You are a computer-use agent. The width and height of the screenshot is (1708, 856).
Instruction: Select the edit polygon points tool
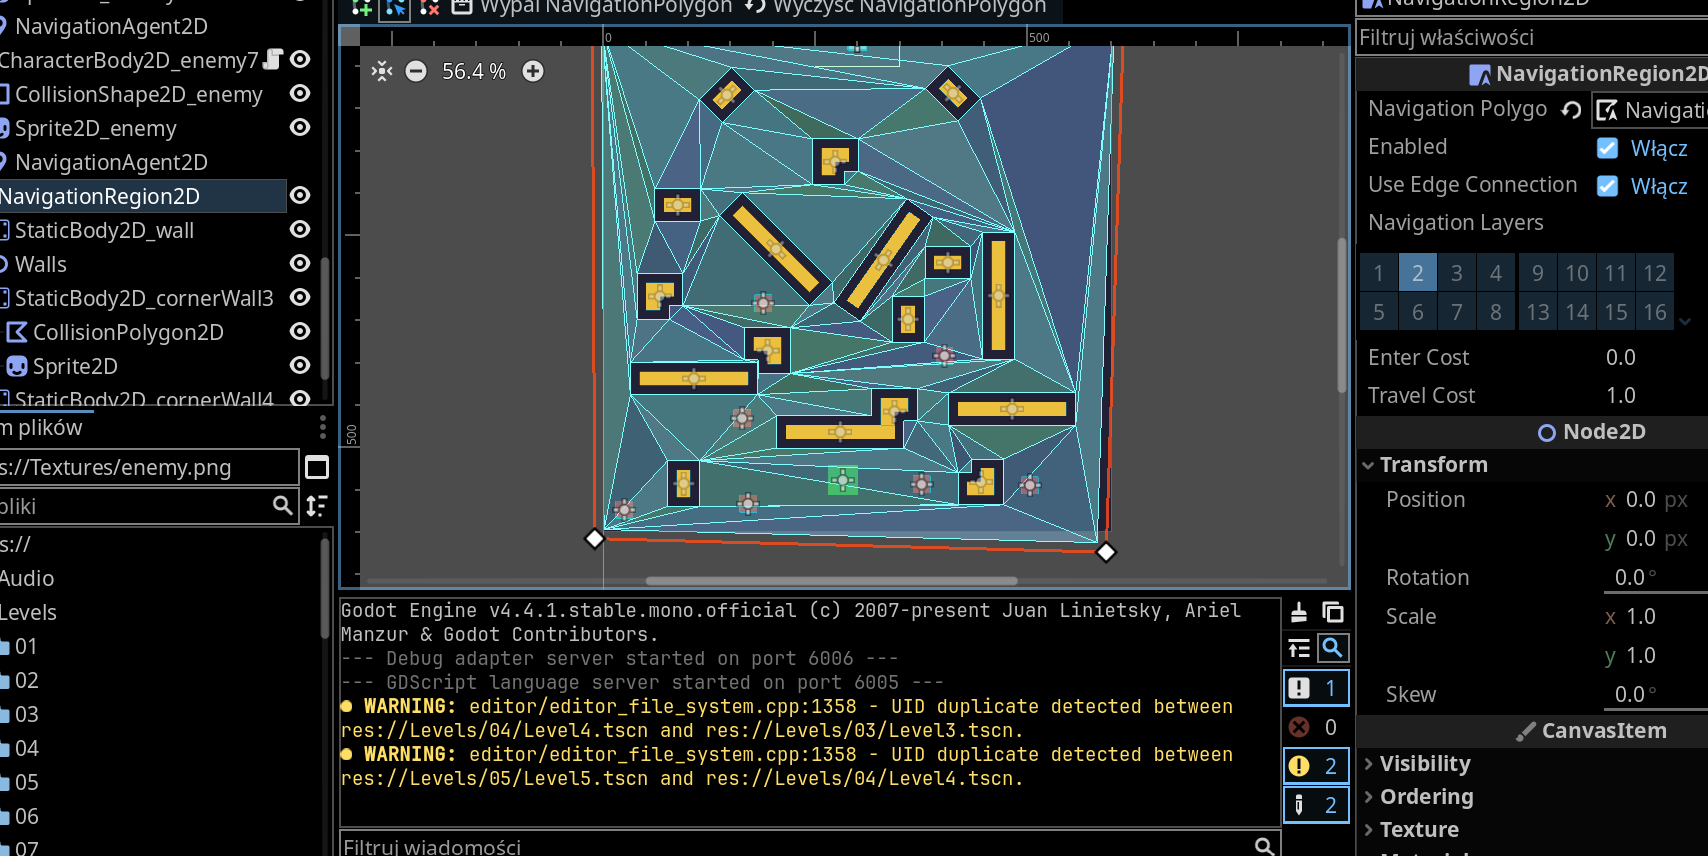coord(396,8)
